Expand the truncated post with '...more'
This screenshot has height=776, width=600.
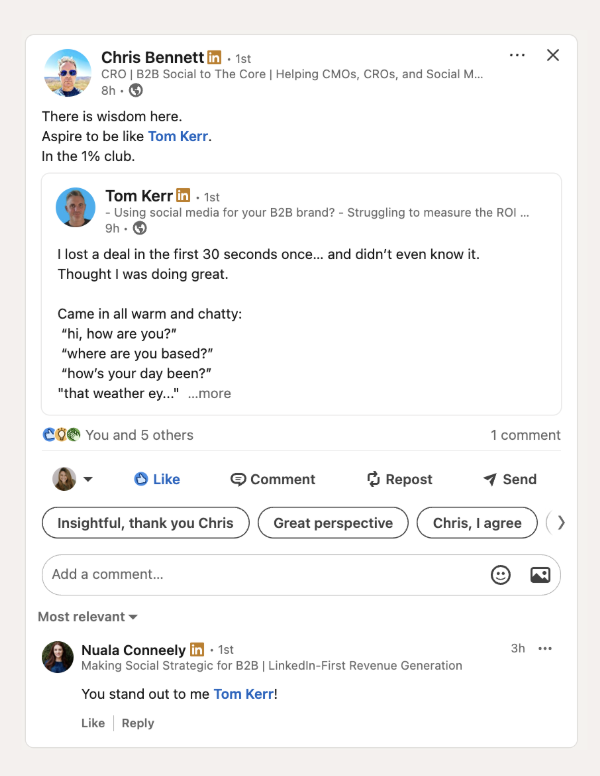(209, 394)
